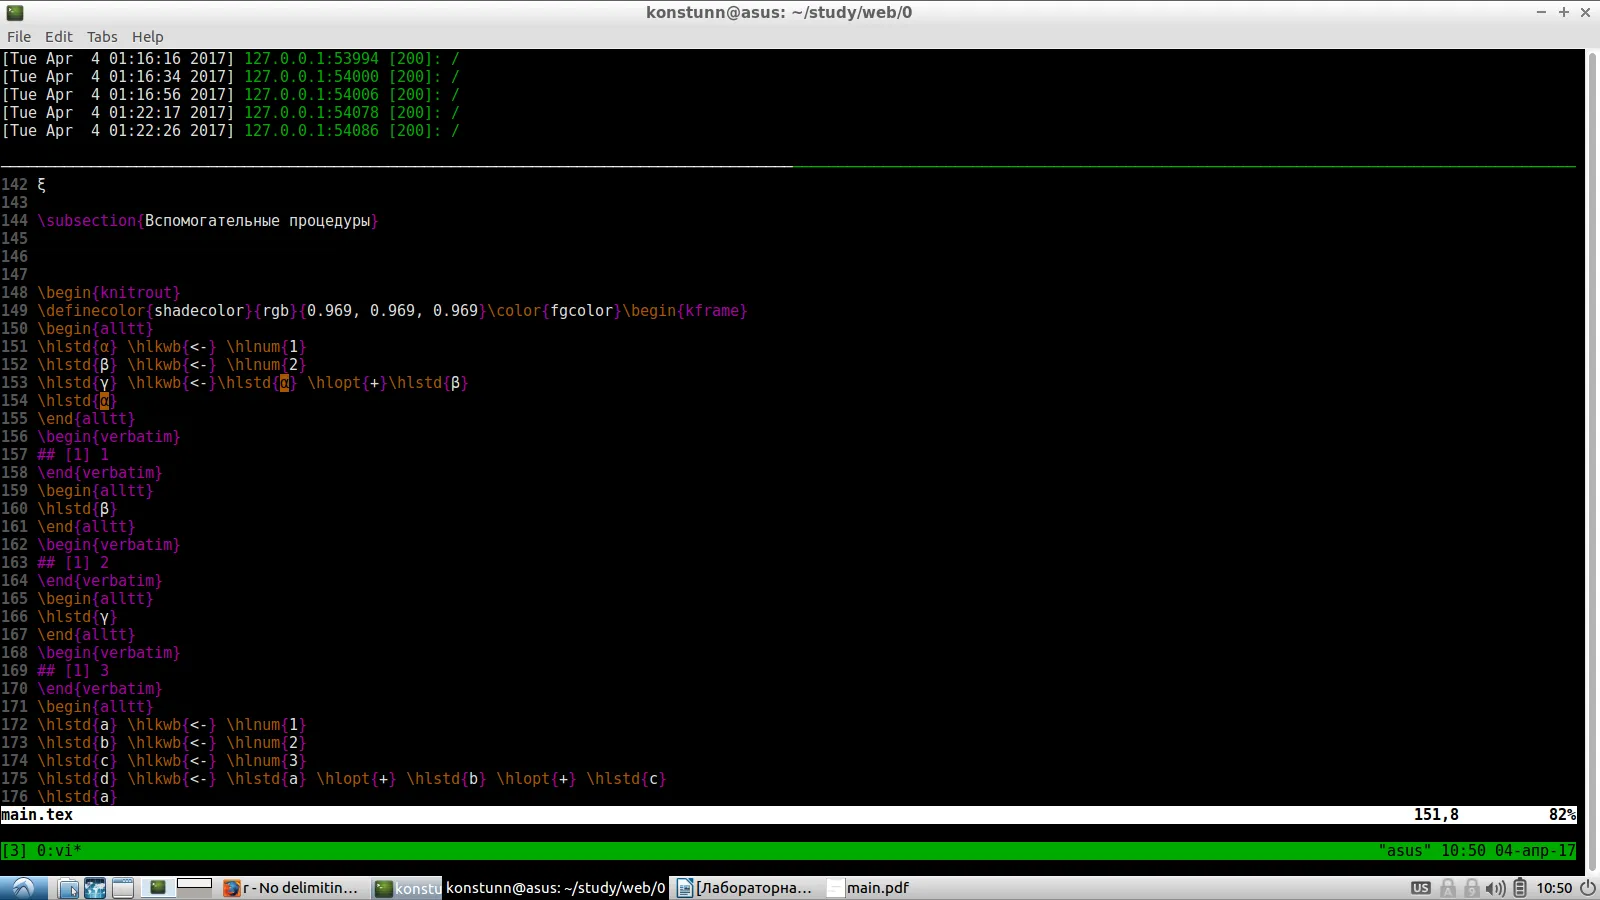The image size is (1600, 900).
Task: Click the '151,8' cursor position indicator
Action: point(1436,815)
